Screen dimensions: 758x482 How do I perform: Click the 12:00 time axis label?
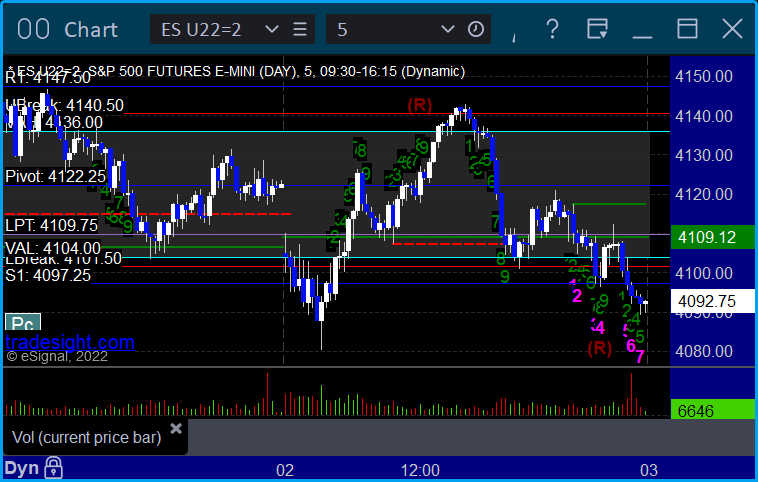[x=420, y=470]
